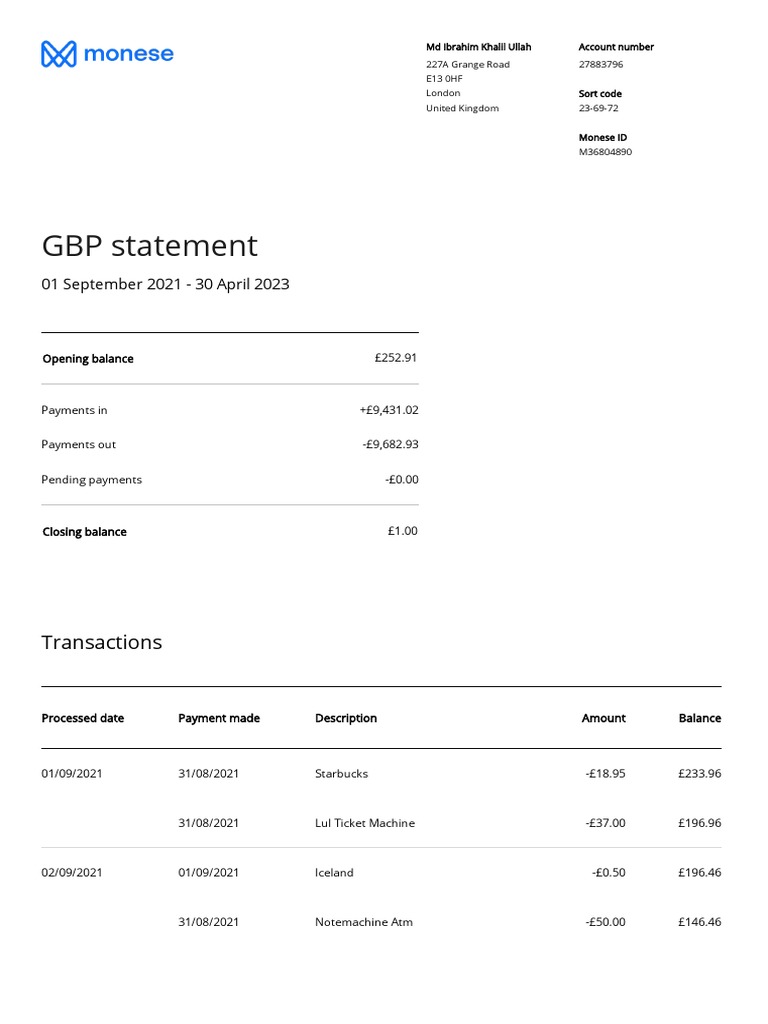Click the Description column header
768x1024 pixels.
tap(346, 718)
